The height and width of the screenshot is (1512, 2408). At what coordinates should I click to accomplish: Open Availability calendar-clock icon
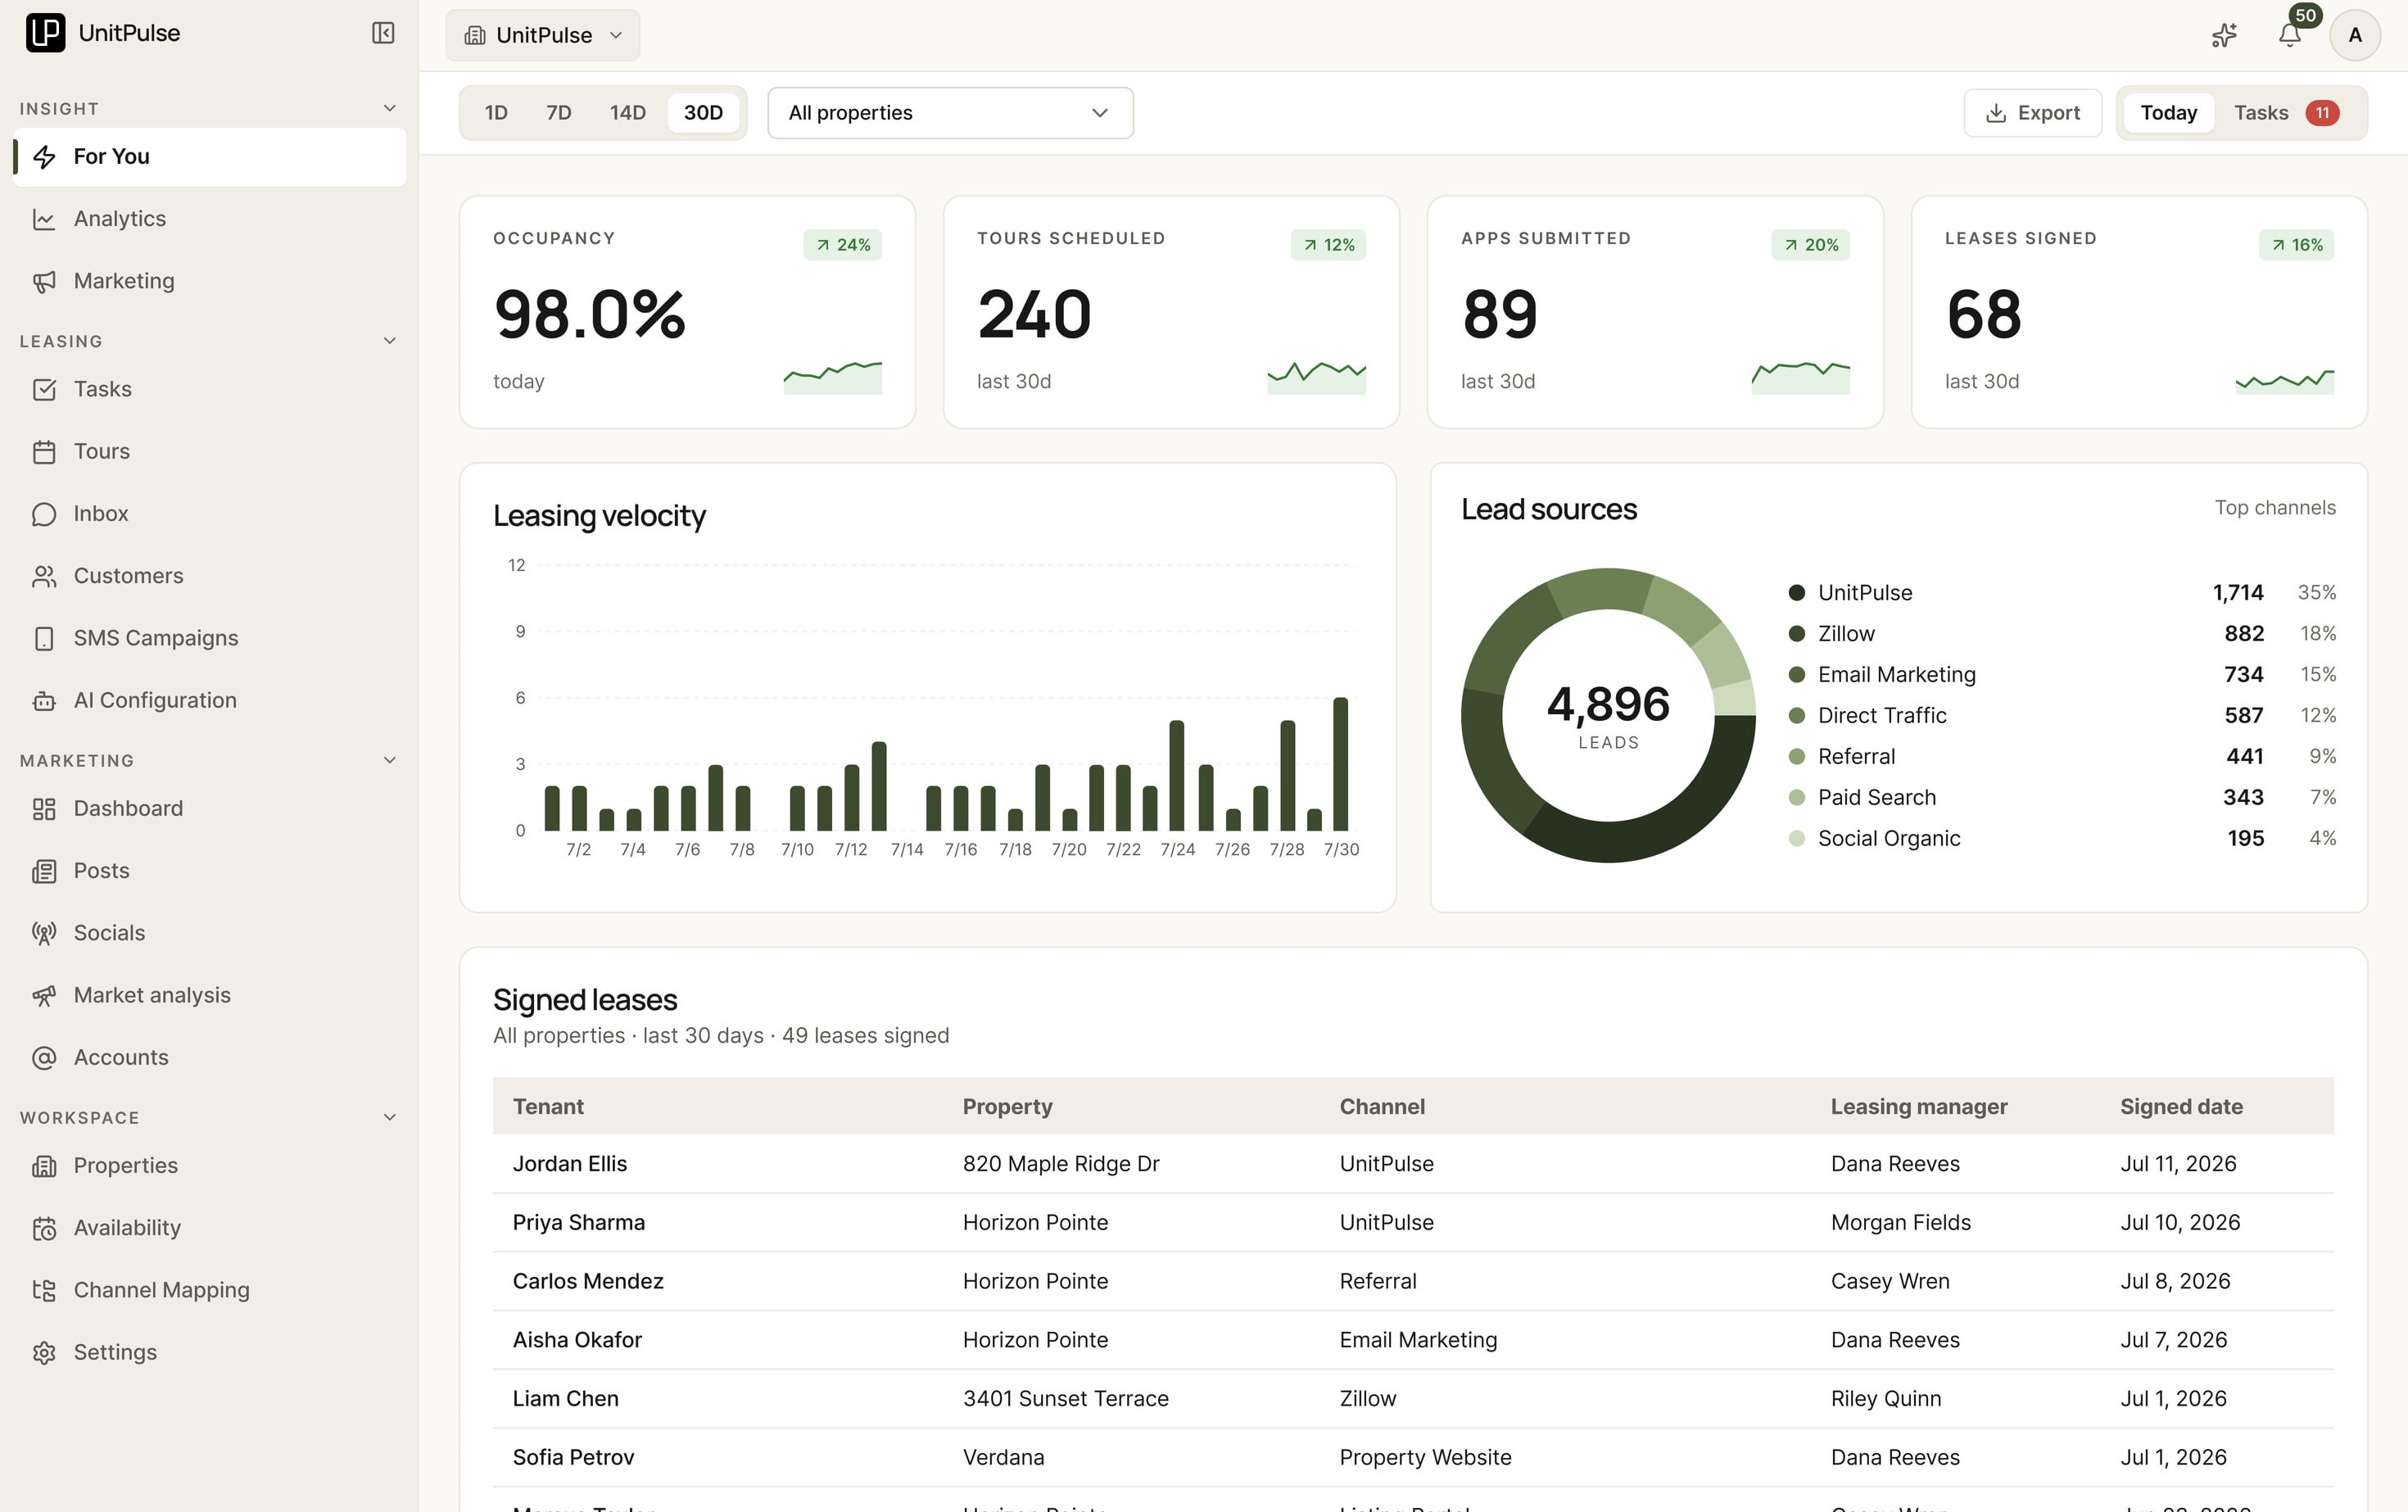point(44,1228)
